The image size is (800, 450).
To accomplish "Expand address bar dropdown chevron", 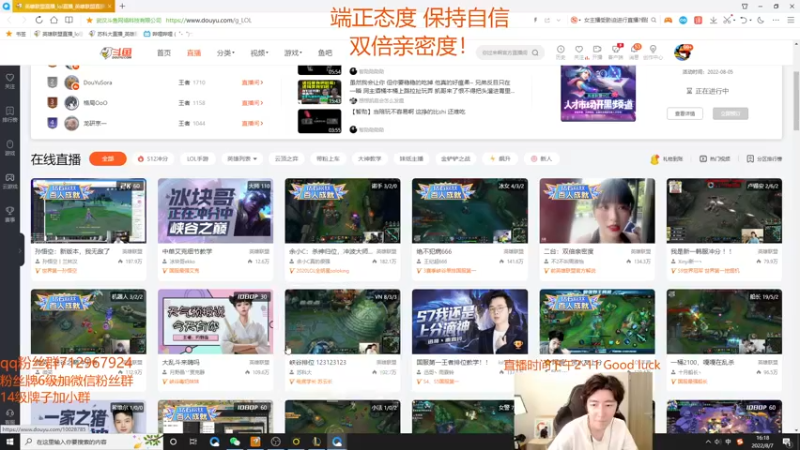I will (x=559, y=20).
